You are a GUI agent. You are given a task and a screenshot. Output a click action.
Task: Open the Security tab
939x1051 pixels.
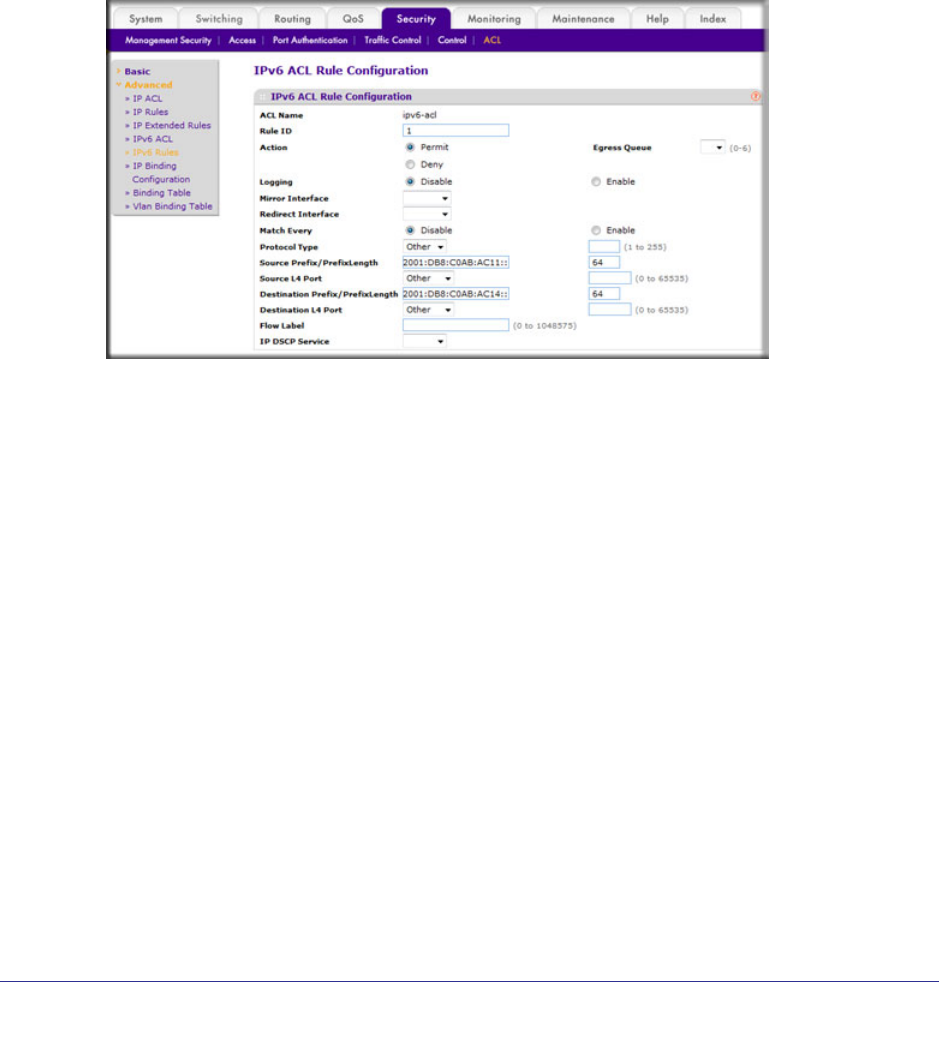[416, 19]
